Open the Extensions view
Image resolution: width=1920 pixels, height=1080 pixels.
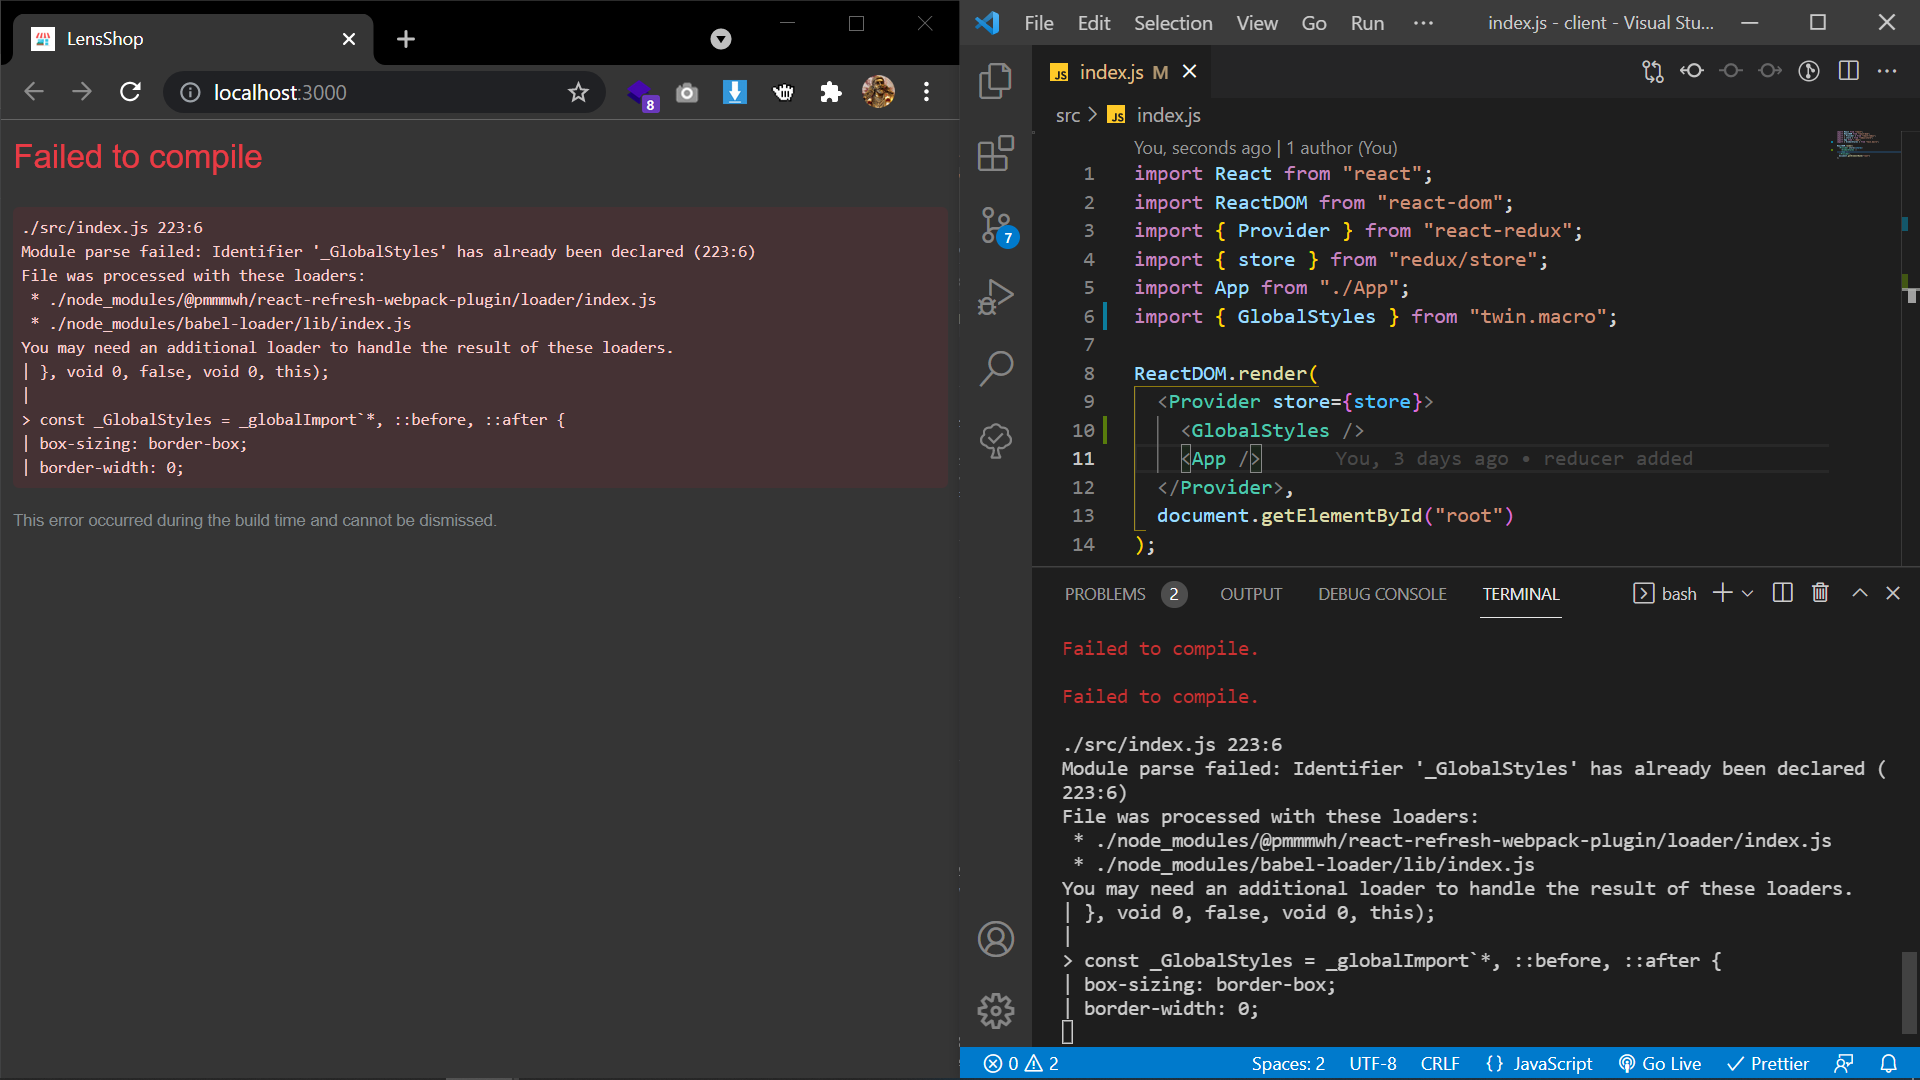click(996, 153)
